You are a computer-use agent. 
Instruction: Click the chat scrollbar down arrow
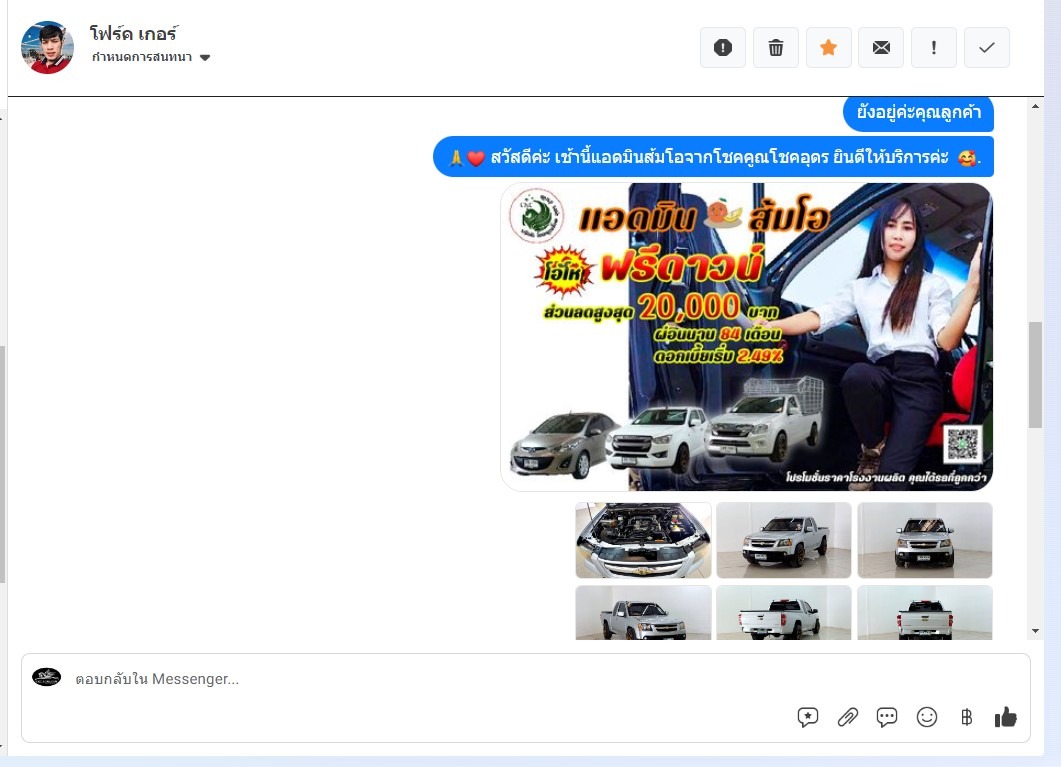pos(1035,631)
